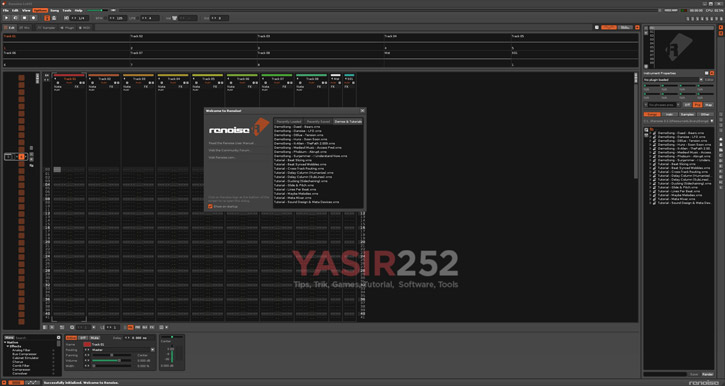Collapse the Effects tree node

pos(8,346)
